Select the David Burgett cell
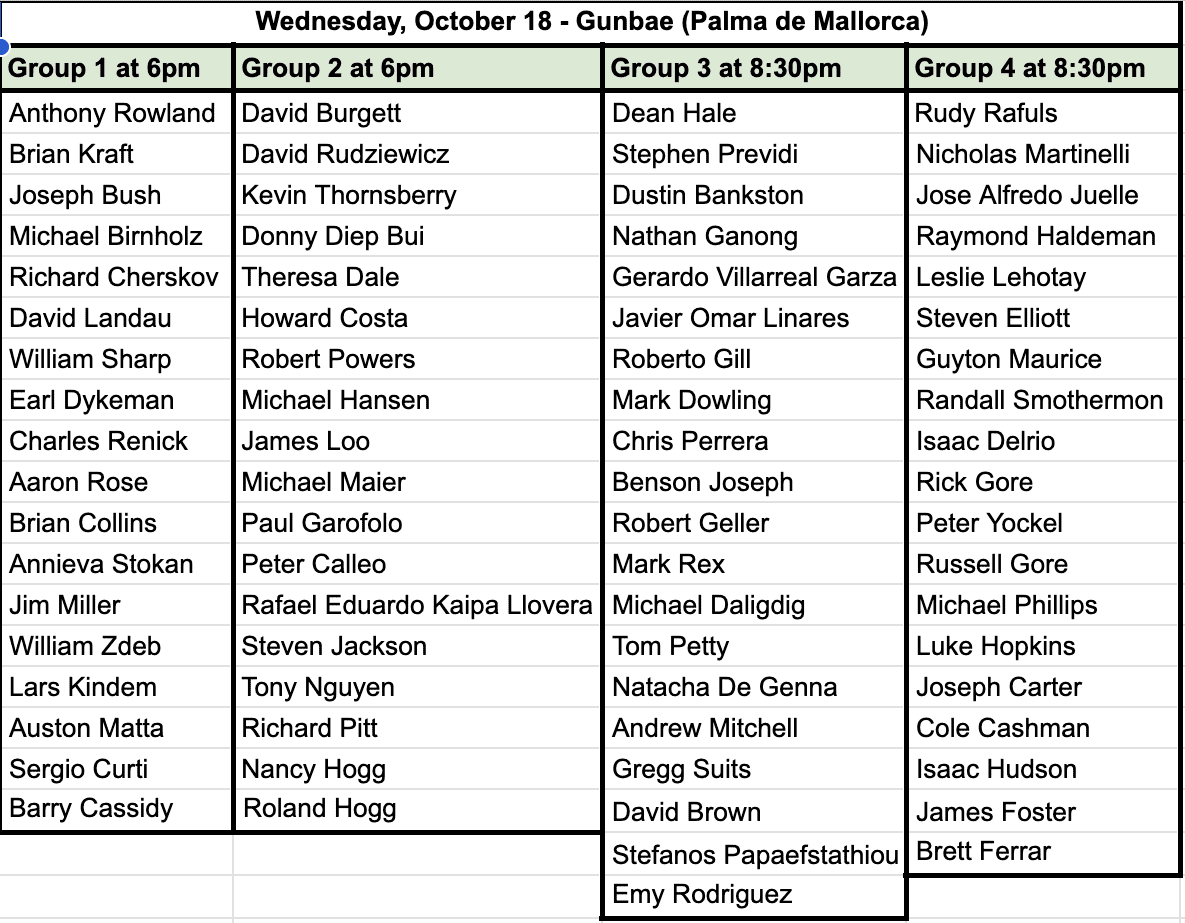 pos(419,113)
